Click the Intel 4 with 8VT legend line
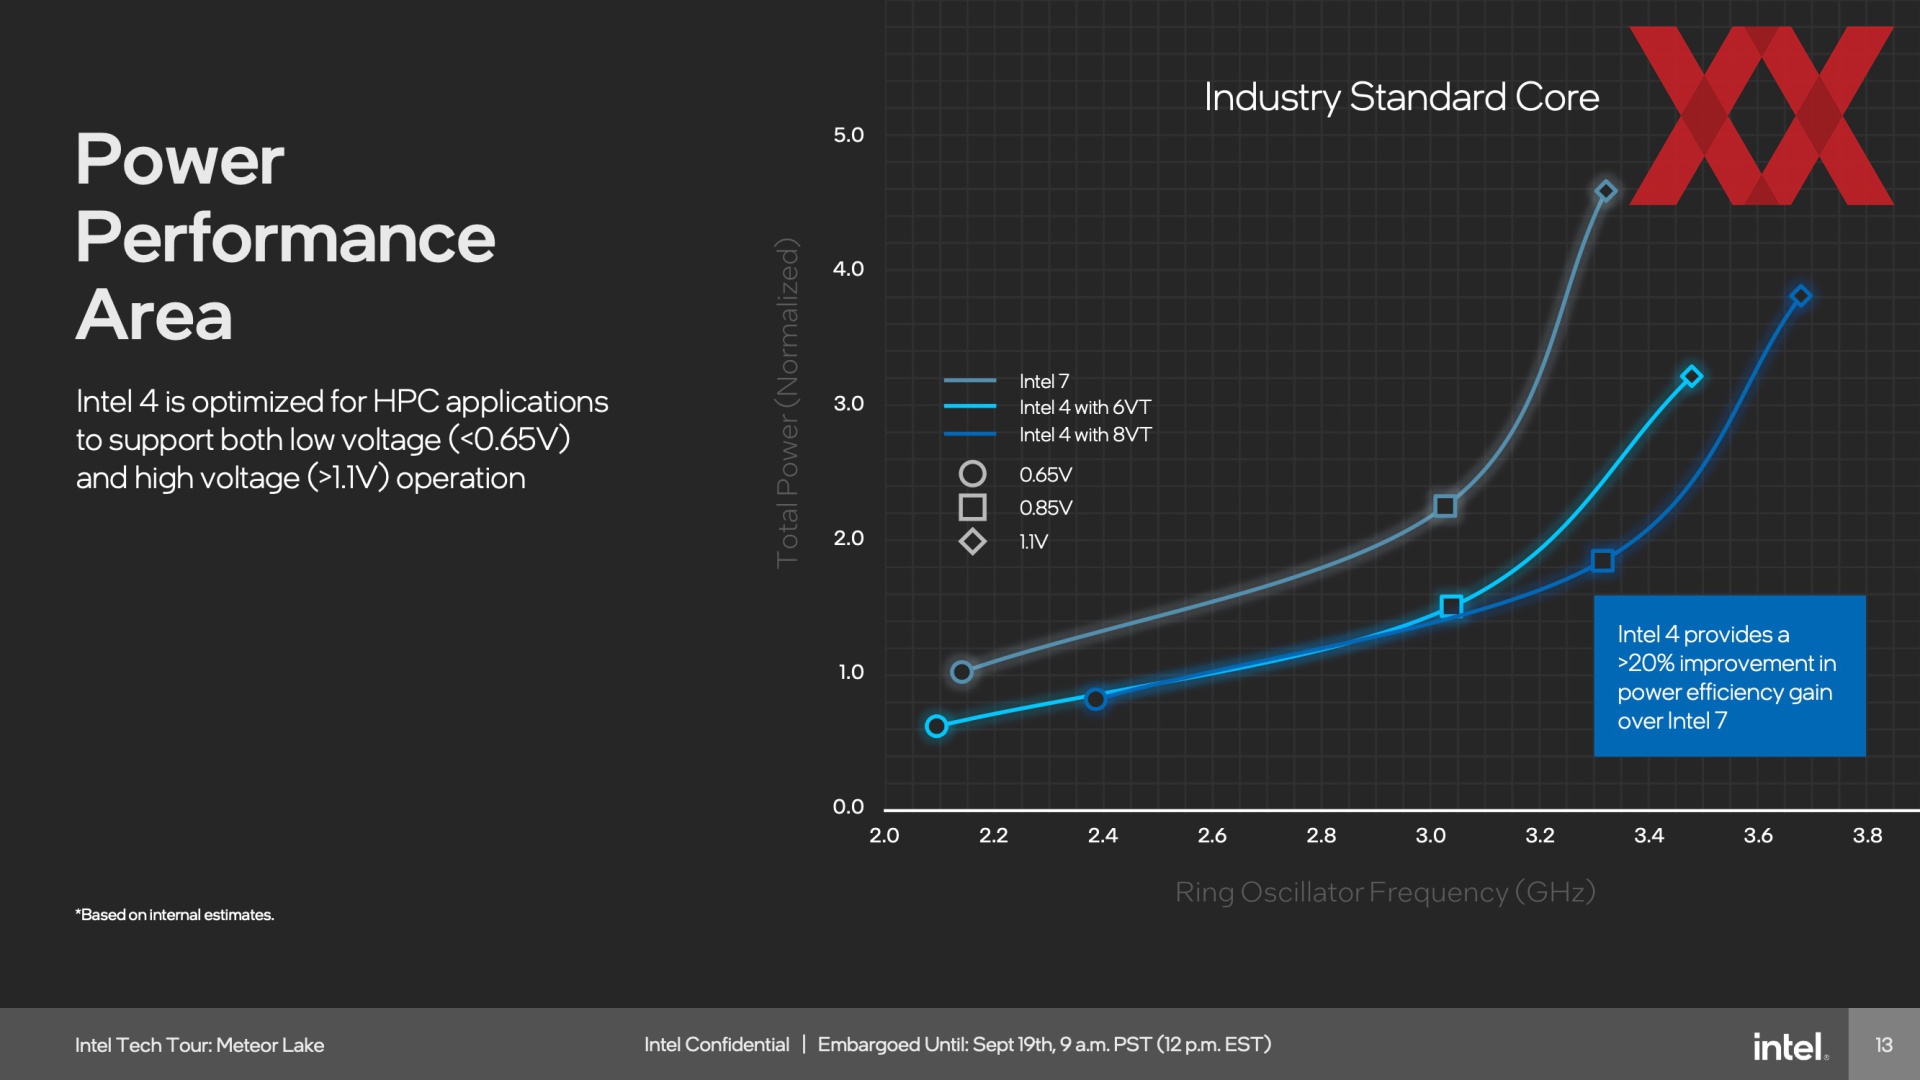 coord(970,434)
